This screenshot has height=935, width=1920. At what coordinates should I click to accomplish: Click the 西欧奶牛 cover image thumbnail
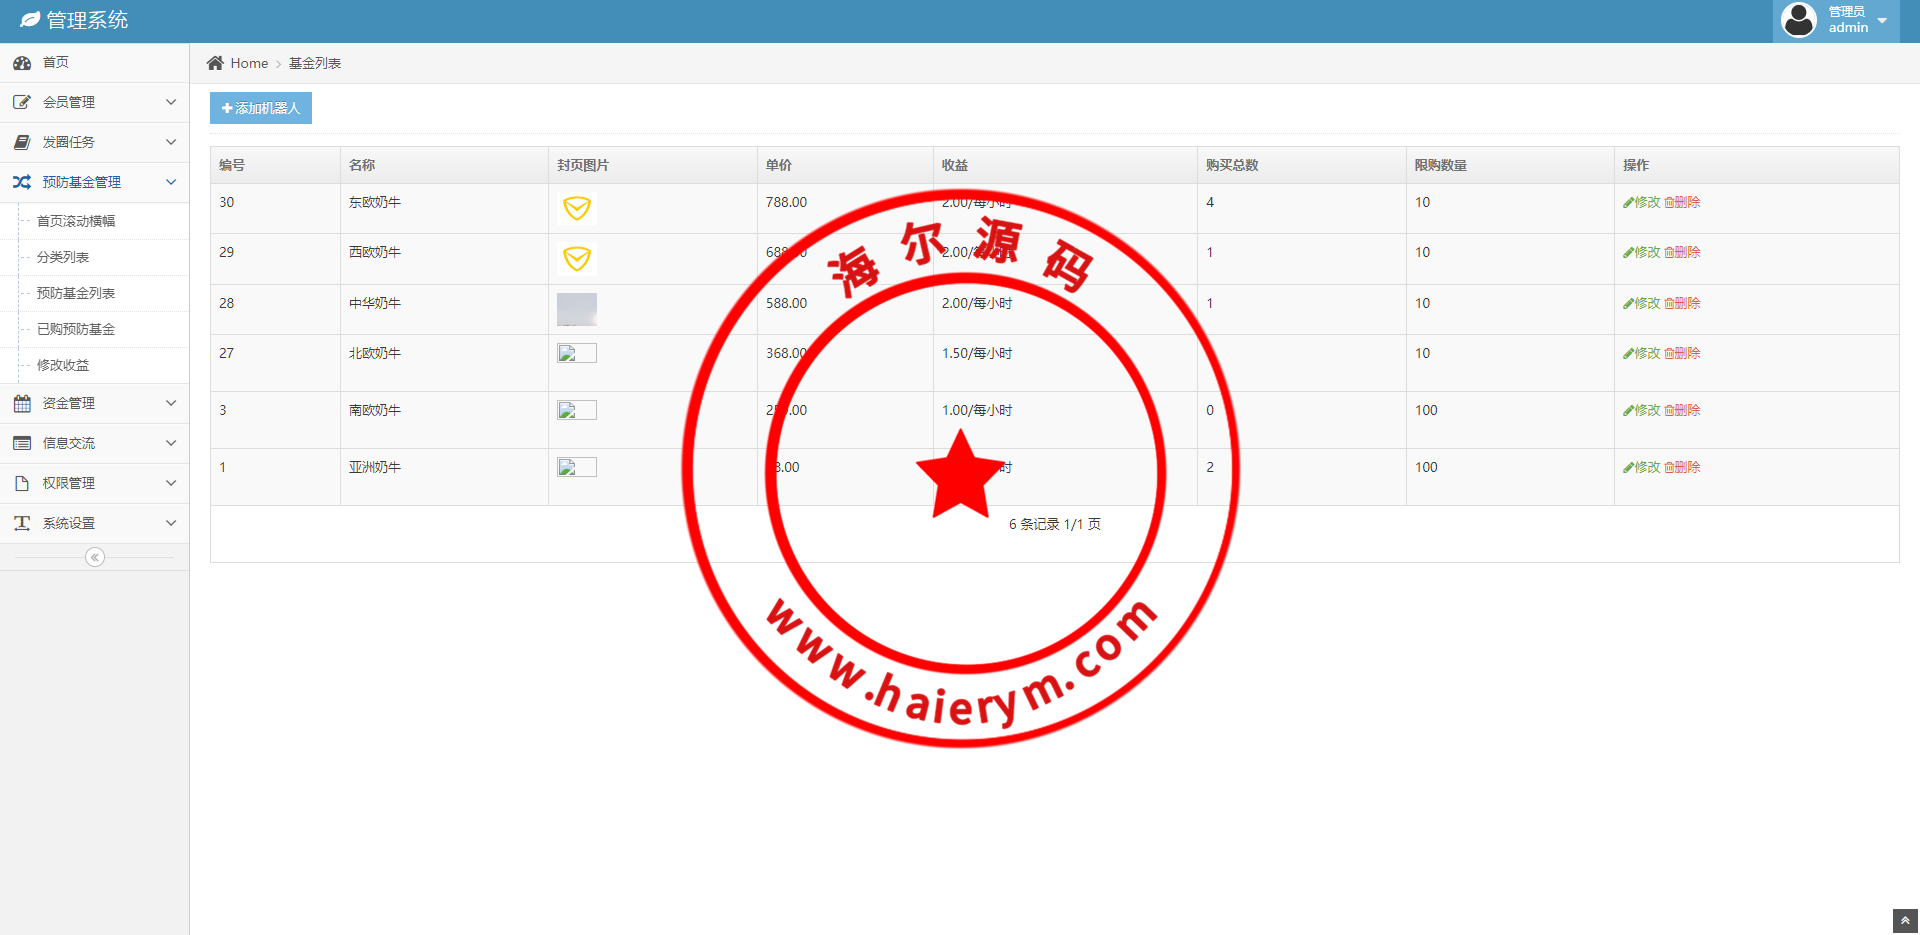577,259
